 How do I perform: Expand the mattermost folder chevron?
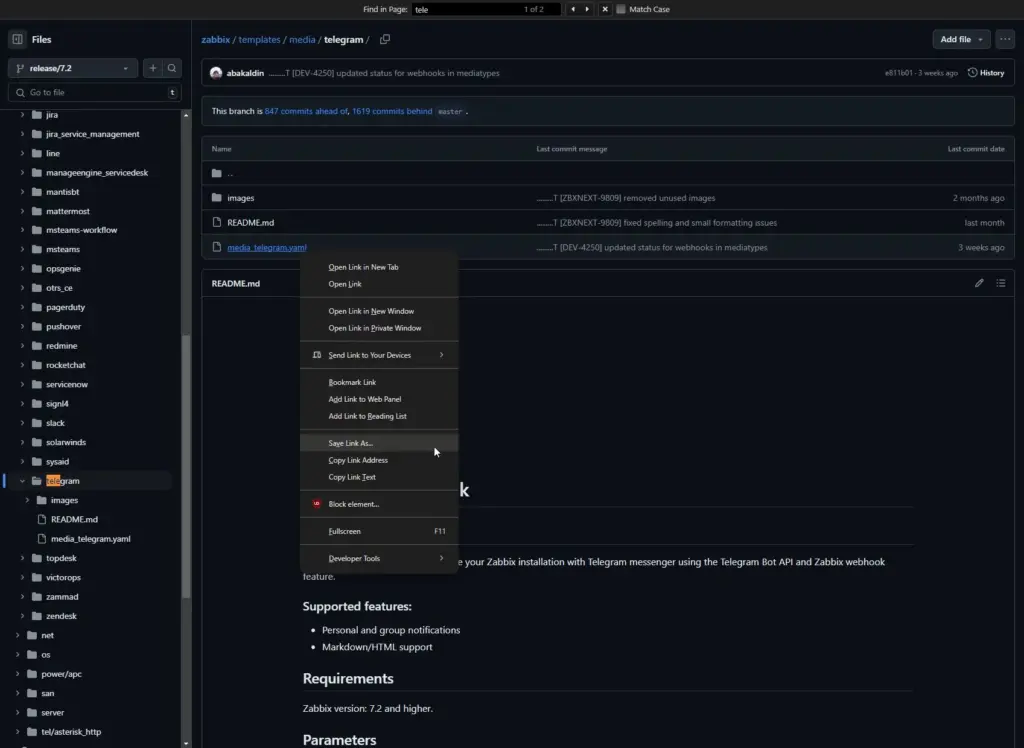pos(22,211)
